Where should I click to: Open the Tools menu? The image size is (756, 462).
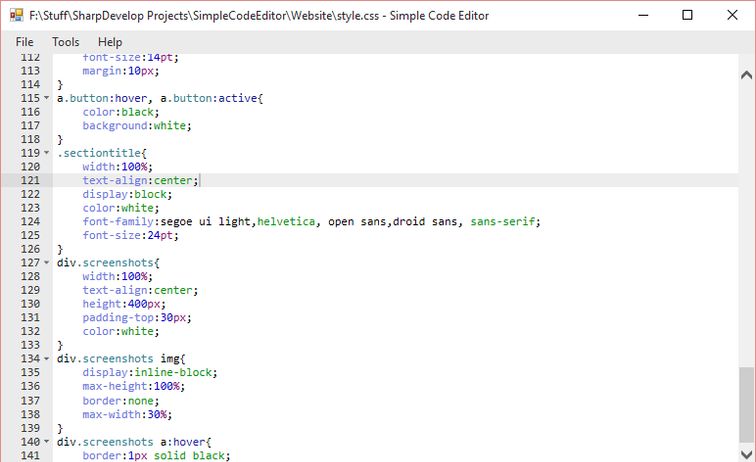(x=66, y=42)
